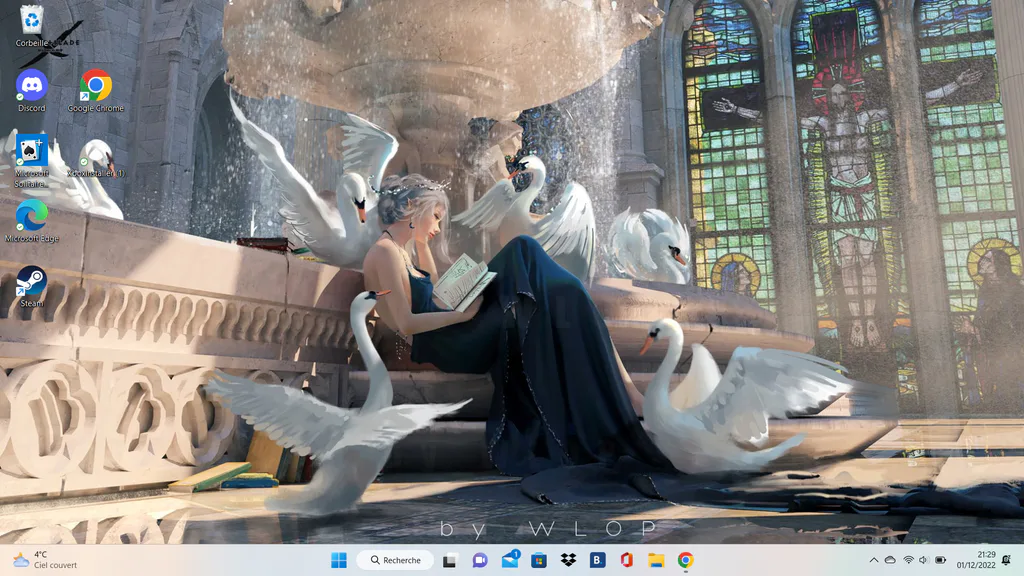
Task: Open the Mail app with unread badge
Action: [510, 560]
